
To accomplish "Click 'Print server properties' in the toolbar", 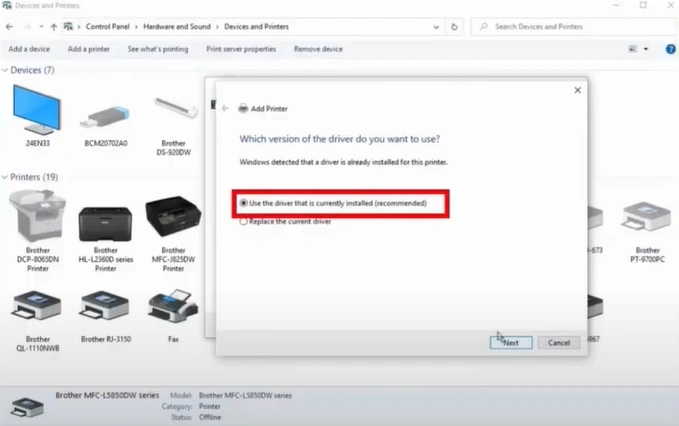I will [x=241, y=49].
